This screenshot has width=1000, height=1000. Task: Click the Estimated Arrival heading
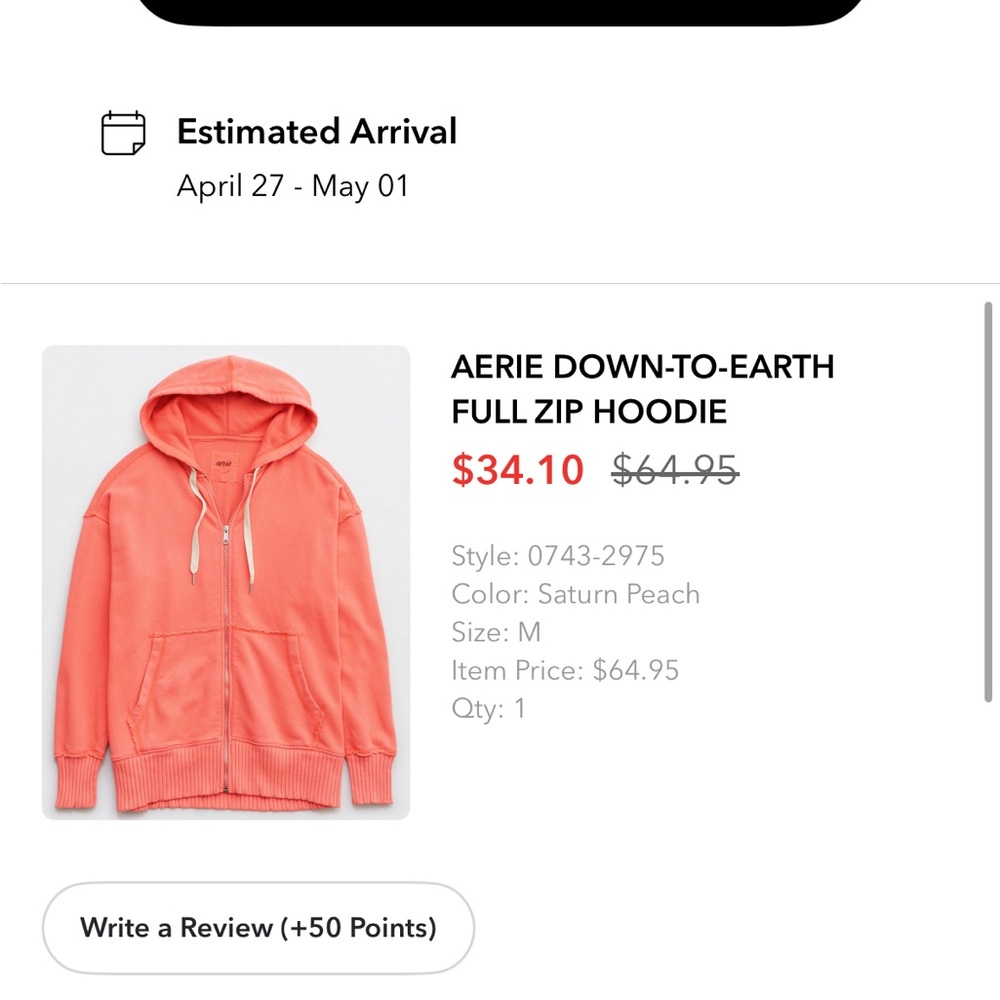click(x=316, y=131)
